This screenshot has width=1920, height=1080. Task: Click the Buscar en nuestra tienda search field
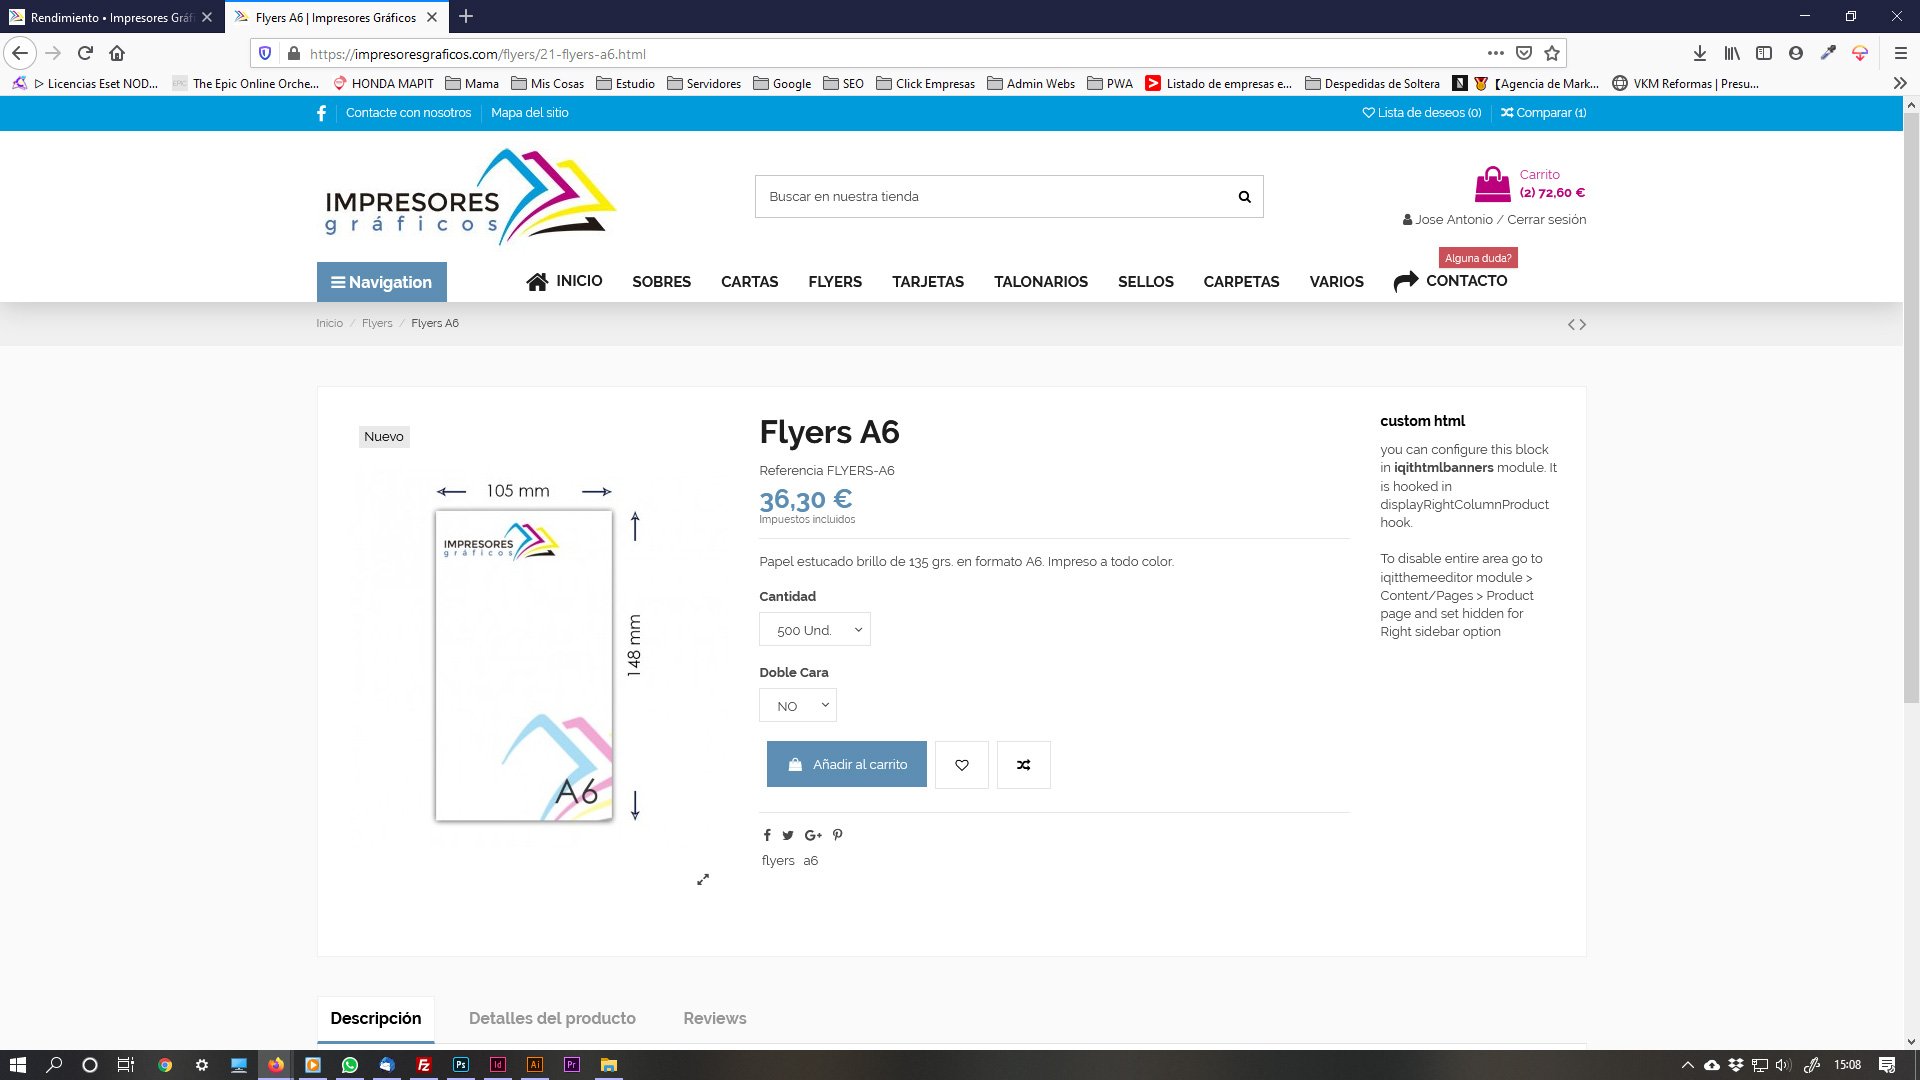990,197
